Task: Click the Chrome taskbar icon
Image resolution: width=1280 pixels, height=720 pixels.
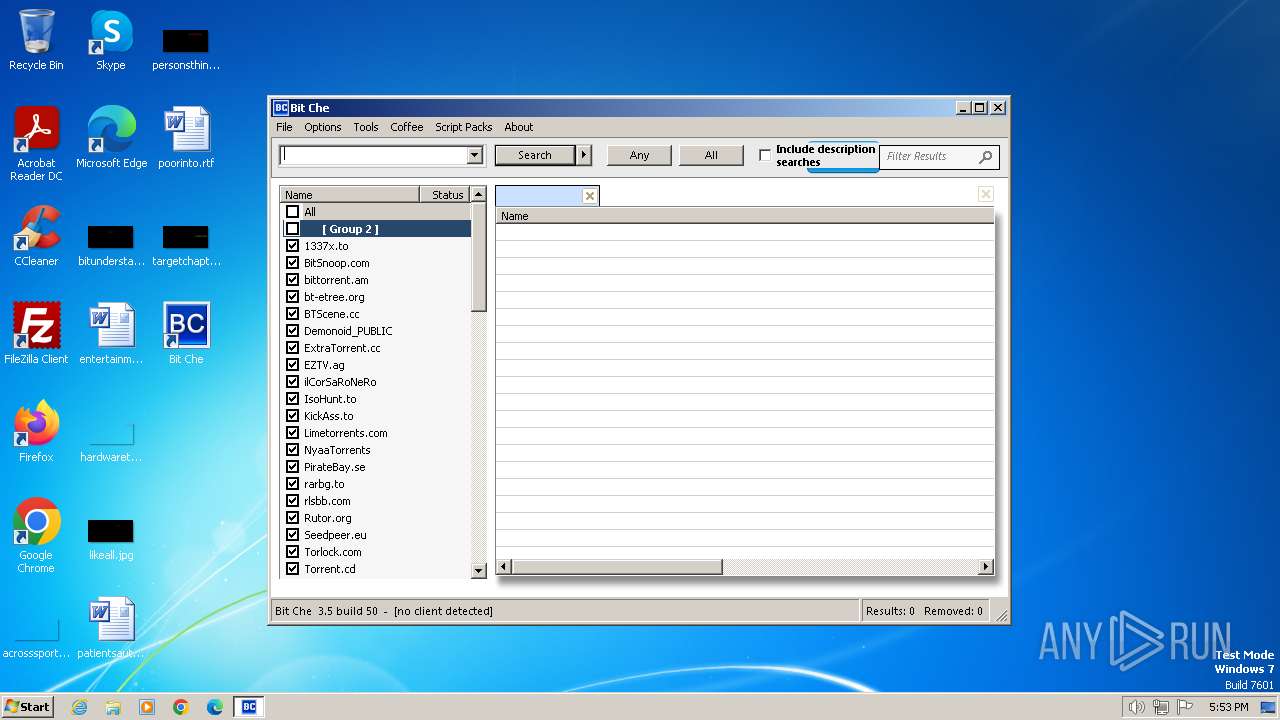Action: 181,707
